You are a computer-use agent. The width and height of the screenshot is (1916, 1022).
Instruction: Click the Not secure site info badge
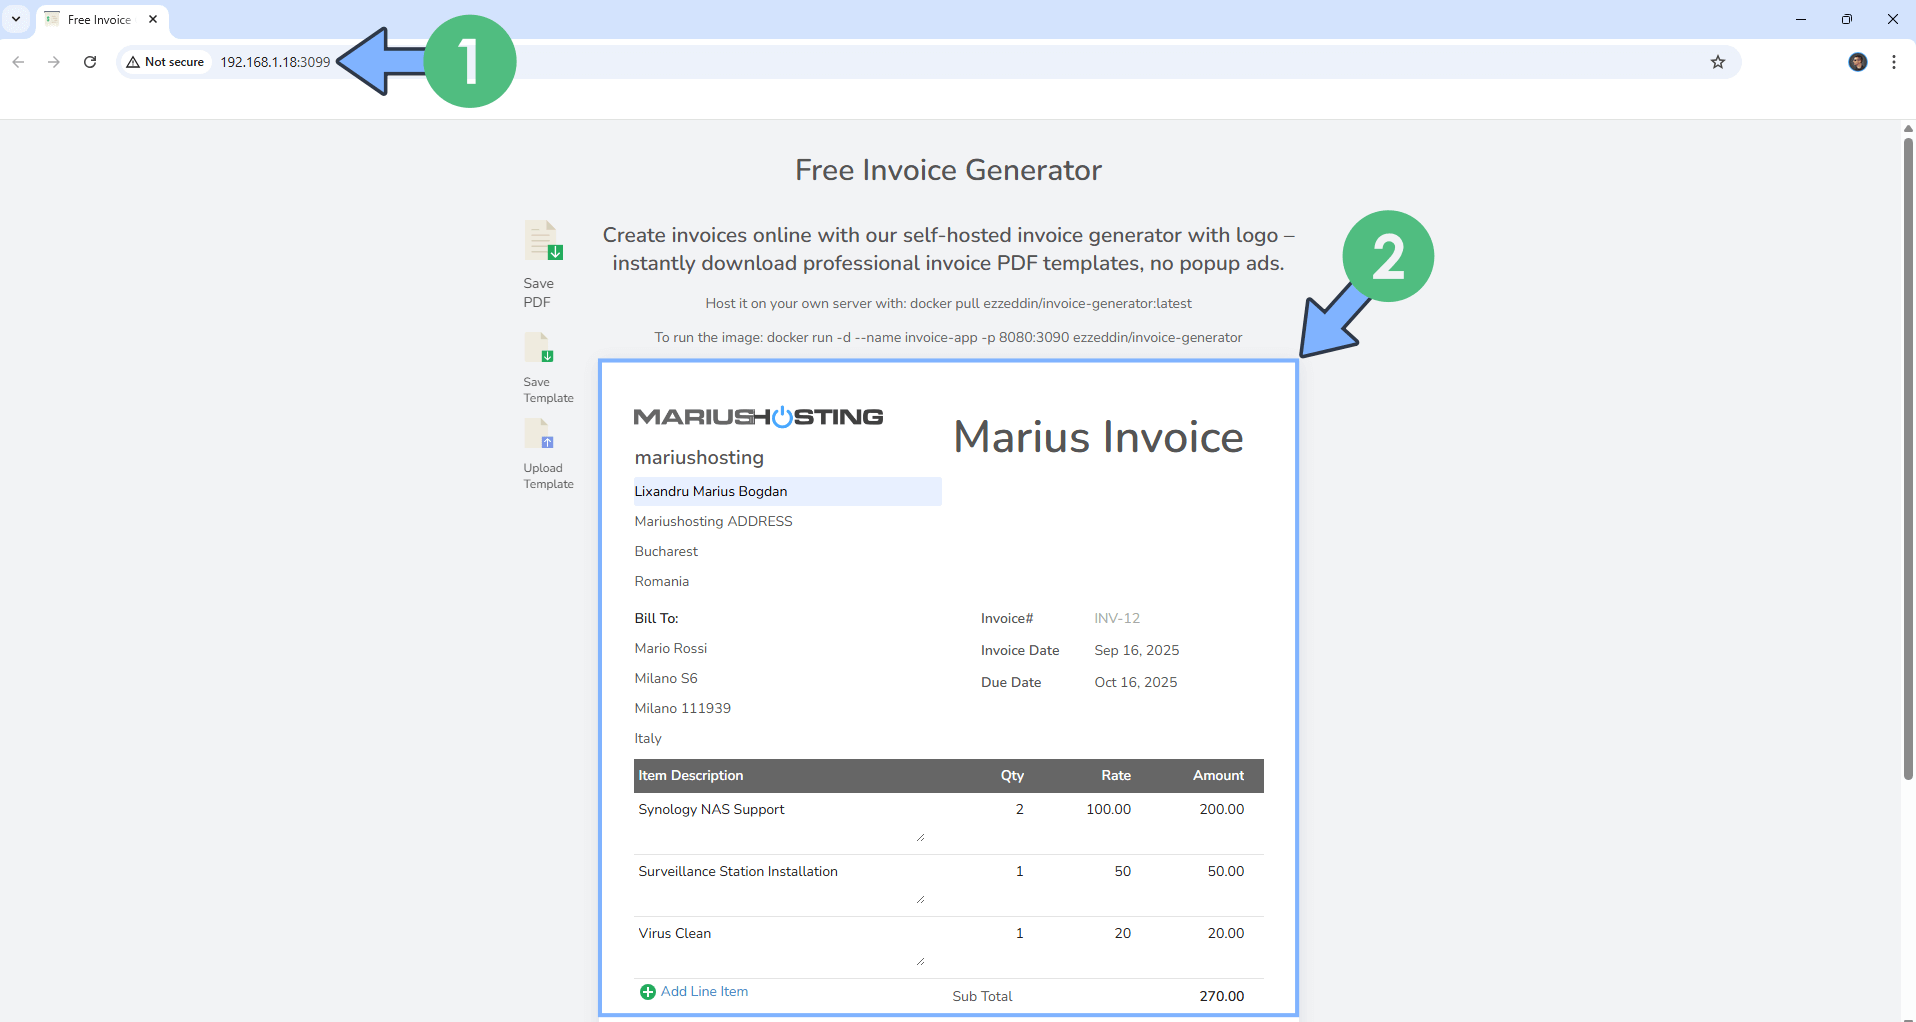coord(165,62)
